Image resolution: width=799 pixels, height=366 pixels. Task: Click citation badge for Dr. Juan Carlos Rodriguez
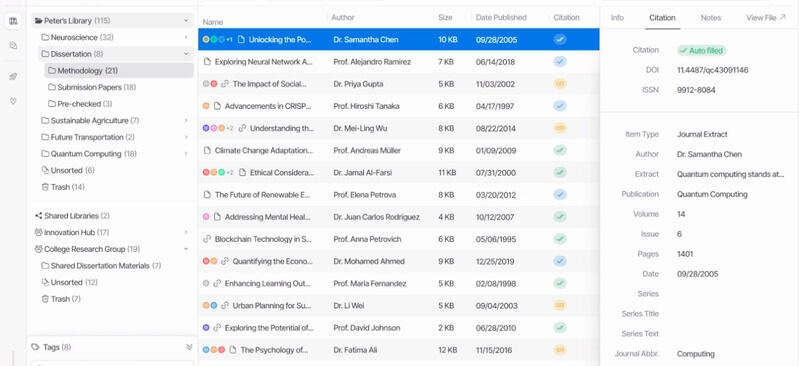560,217
